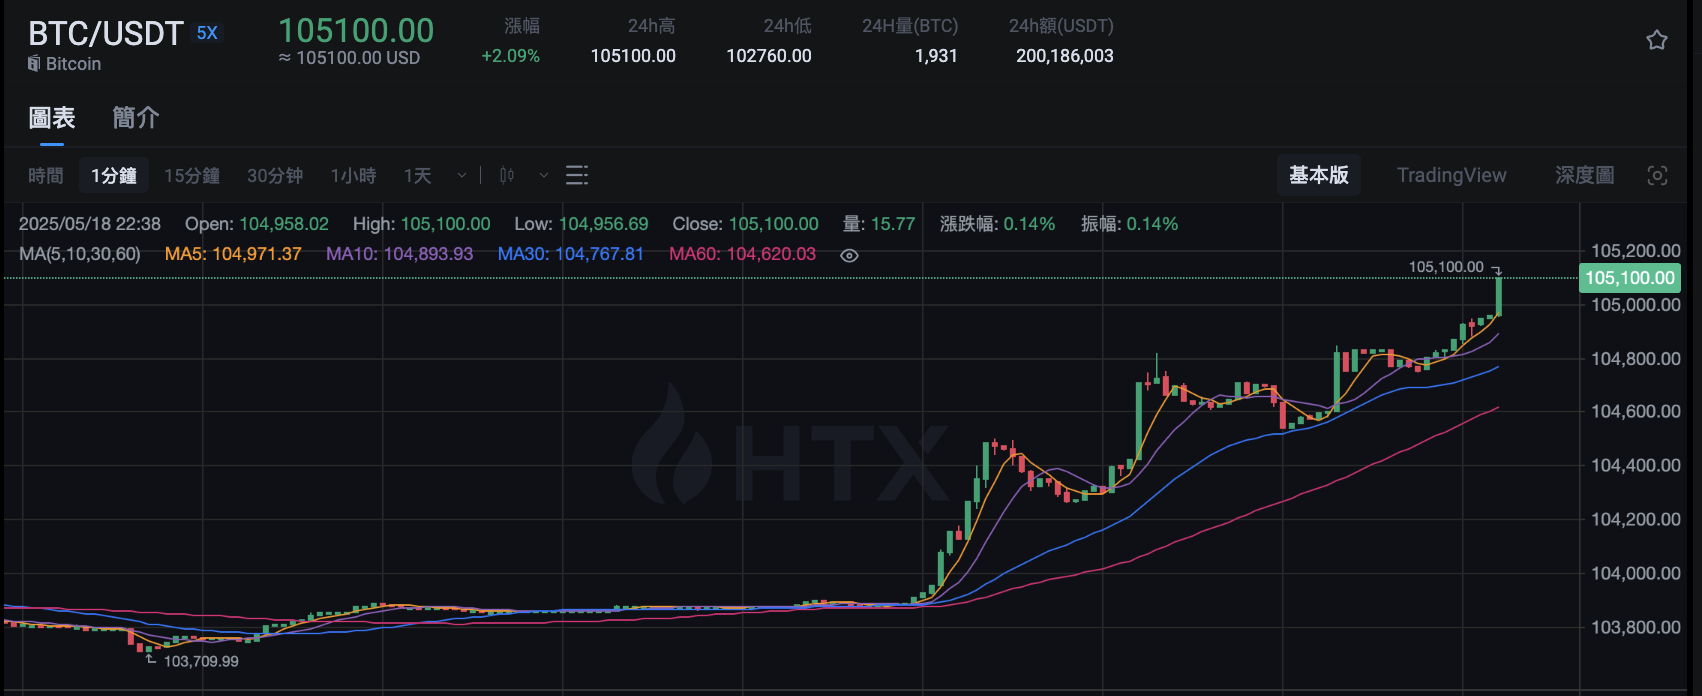Switch to the 基本版 chart mode
1702x696 pixels.
pos(1319,175)
